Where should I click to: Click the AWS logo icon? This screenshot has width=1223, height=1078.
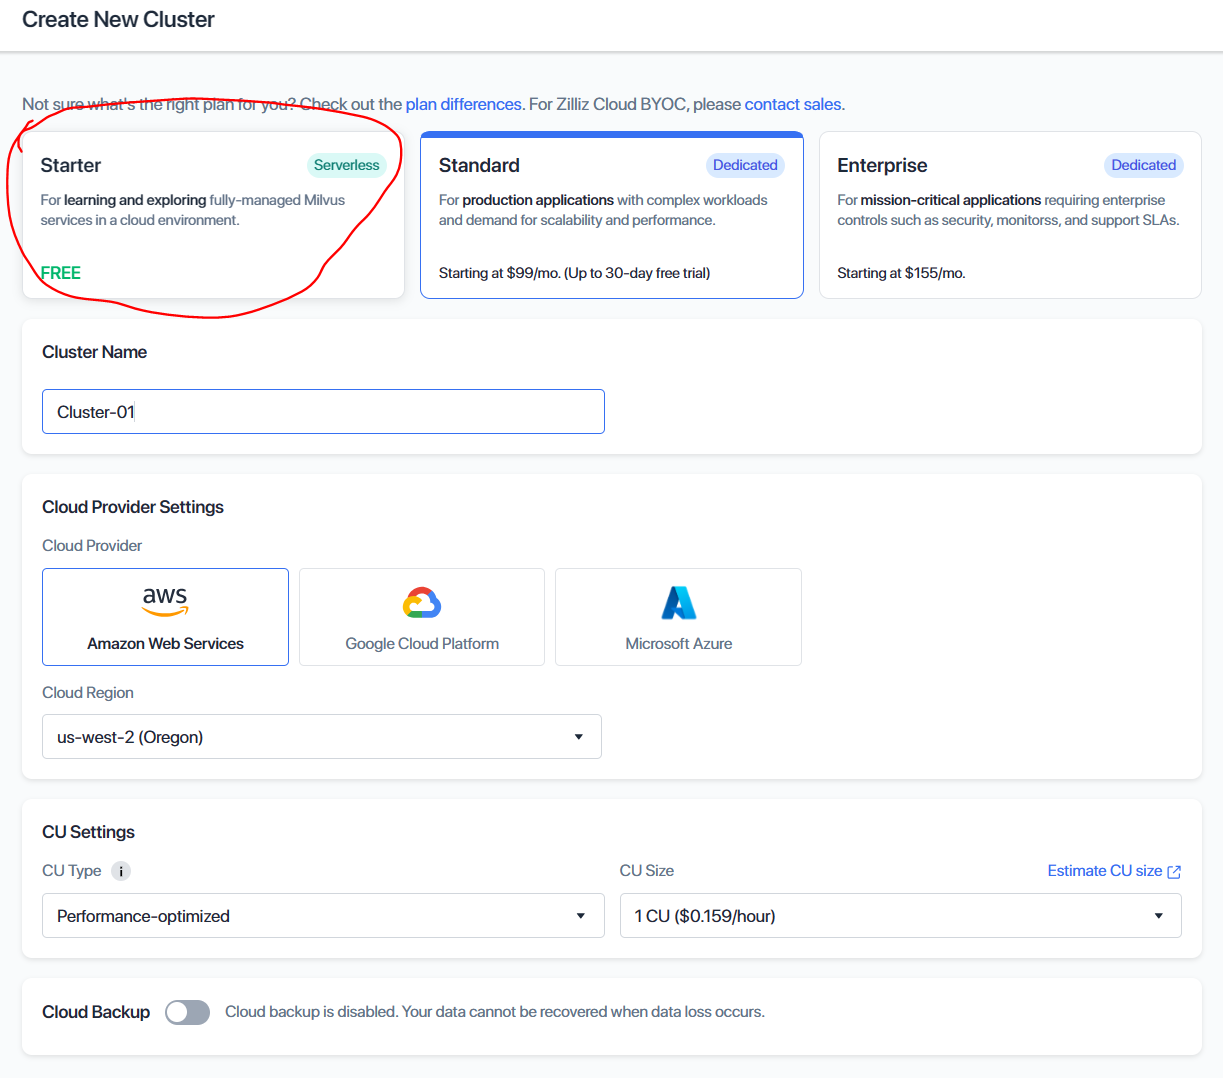coord(165,601)
